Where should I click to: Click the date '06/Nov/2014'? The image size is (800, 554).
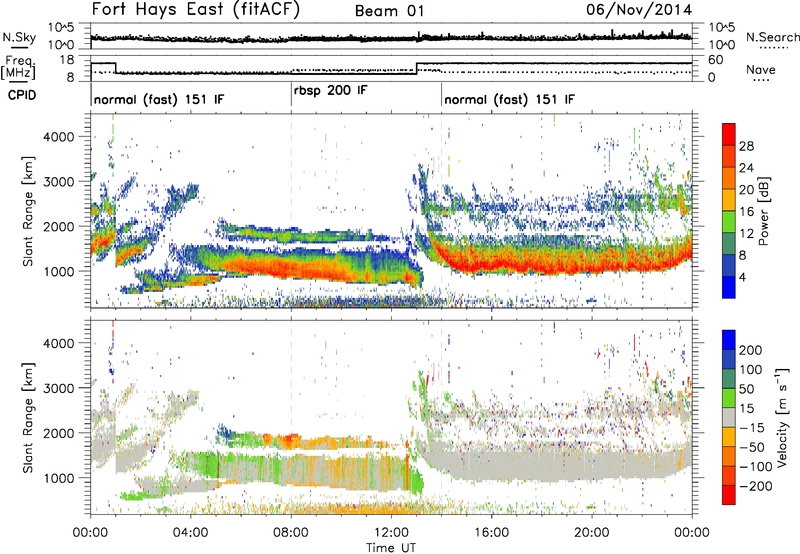[639, 9]
